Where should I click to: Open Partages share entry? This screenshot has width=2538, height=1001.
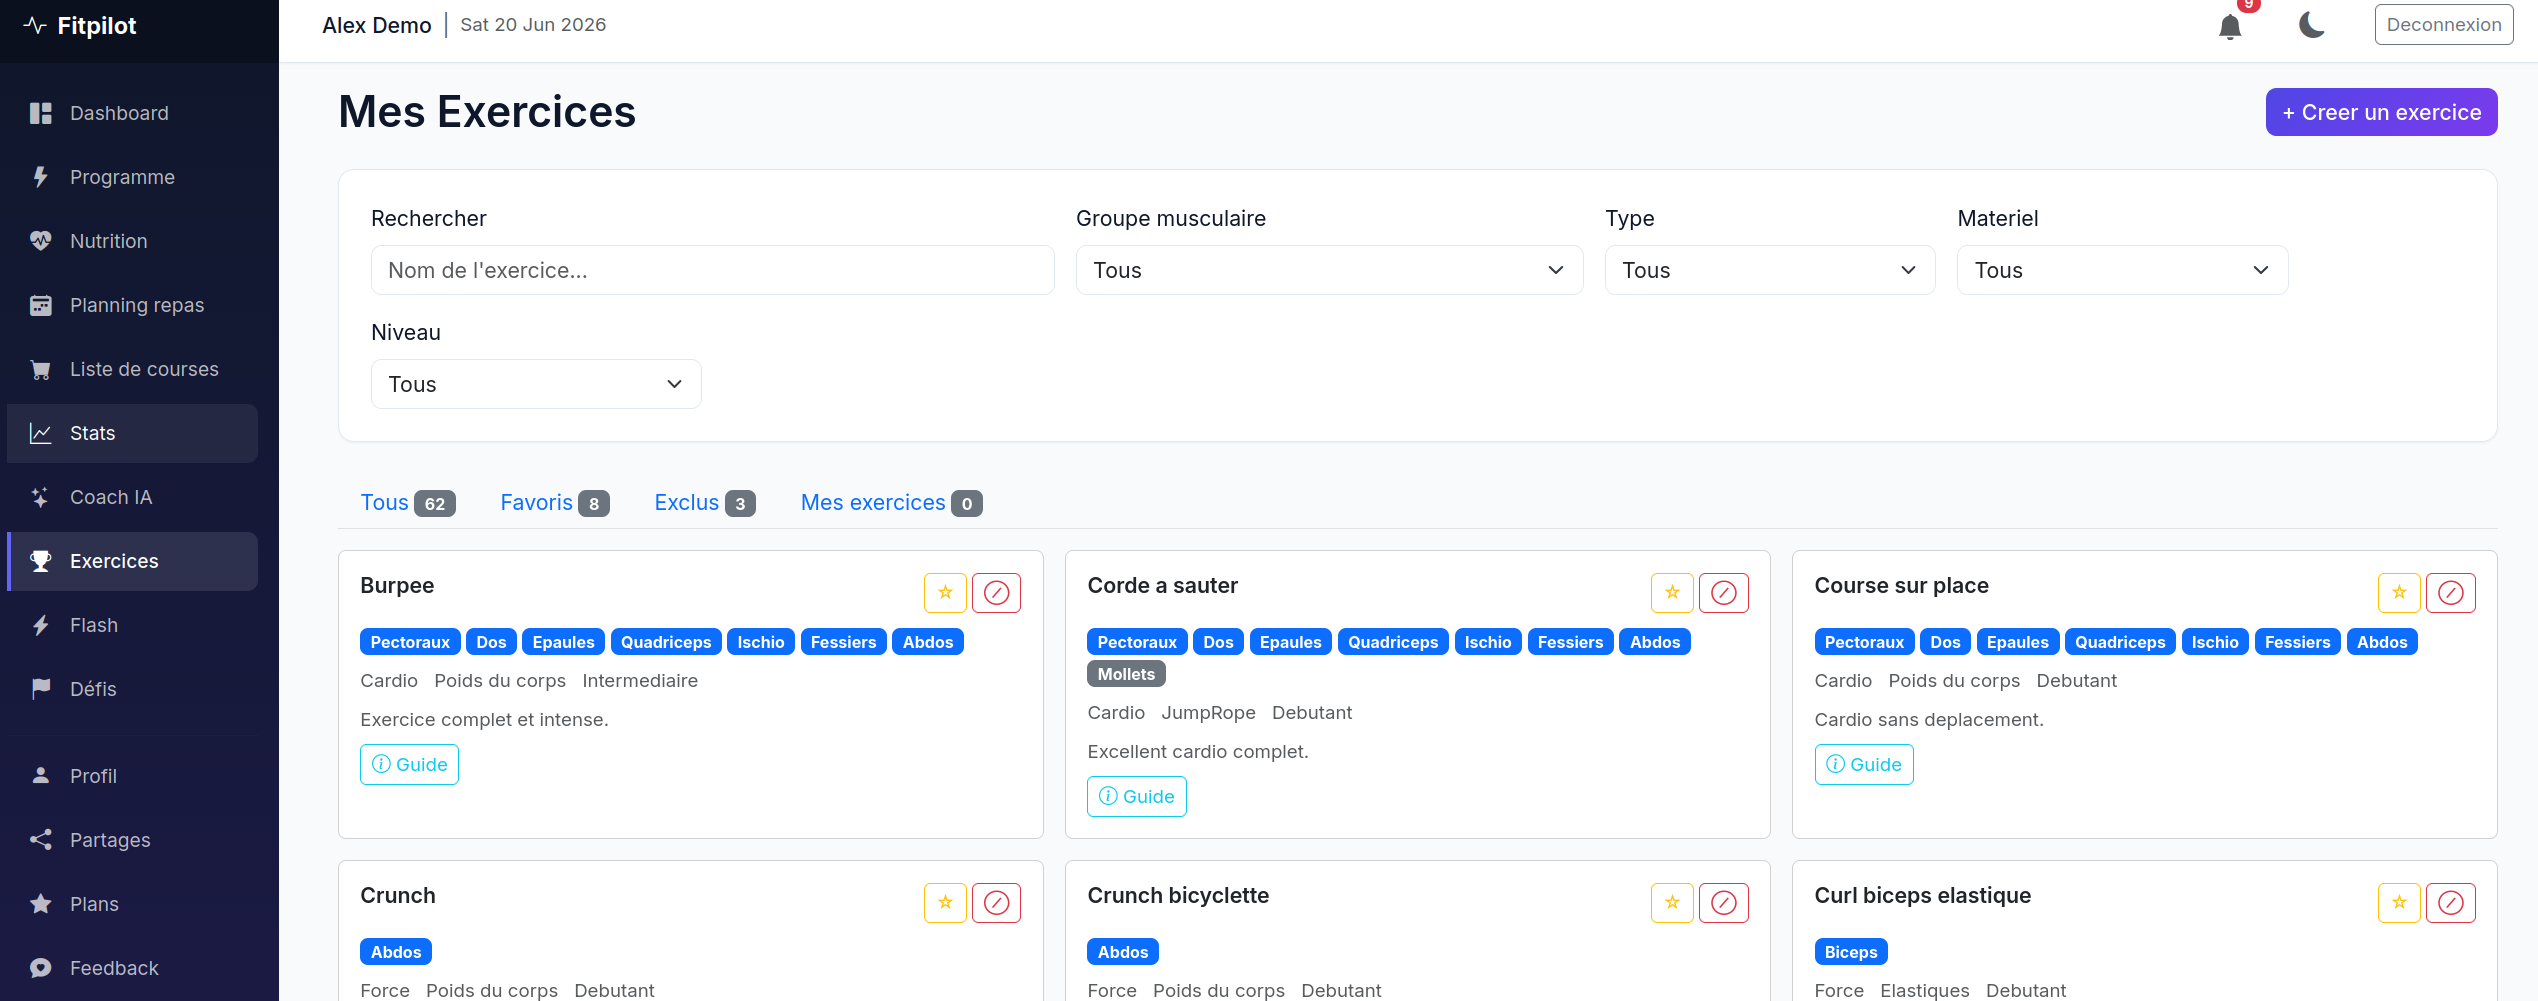[x=132, y=840]
